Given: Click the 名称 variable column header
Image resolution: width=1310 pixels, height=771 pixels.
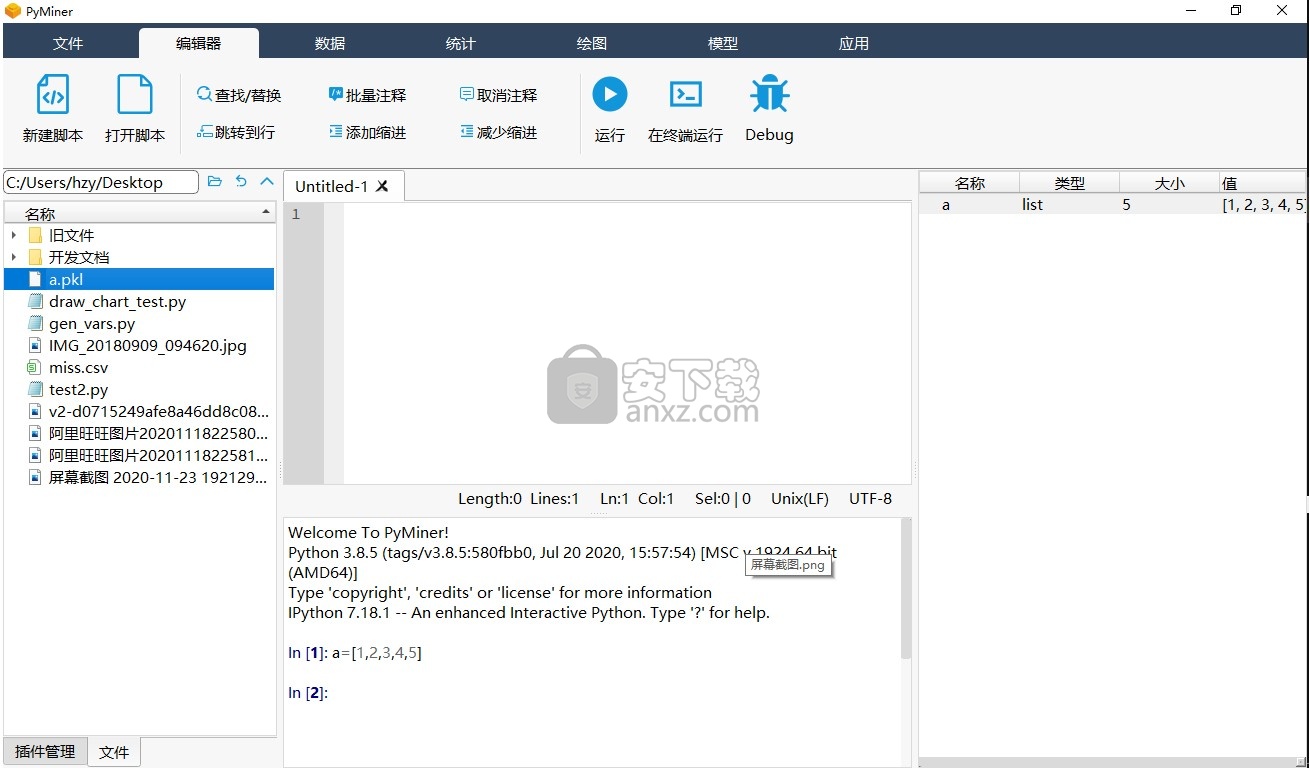Looking at the screenshot, I should pos(970,183).
